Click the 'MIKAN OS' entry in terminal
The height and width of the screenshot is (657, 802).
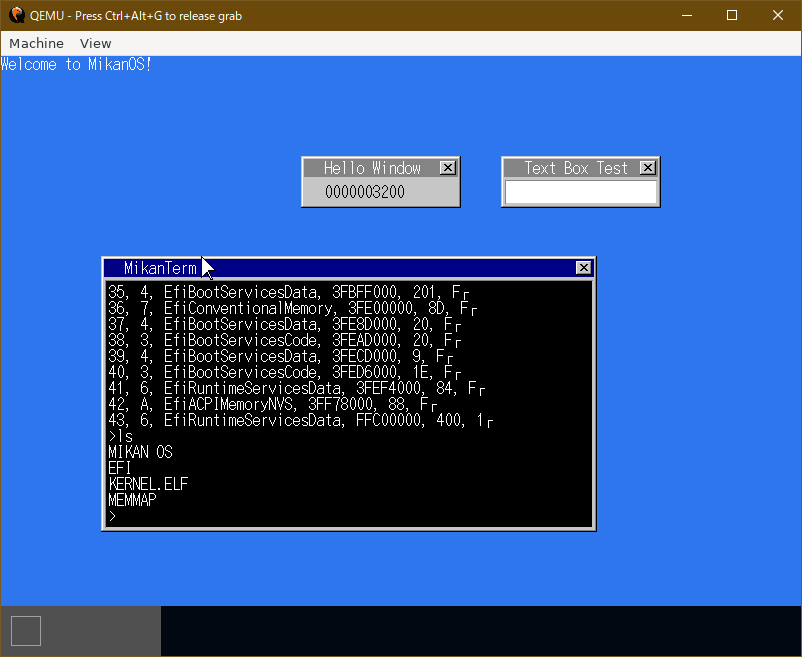[140, 452]
